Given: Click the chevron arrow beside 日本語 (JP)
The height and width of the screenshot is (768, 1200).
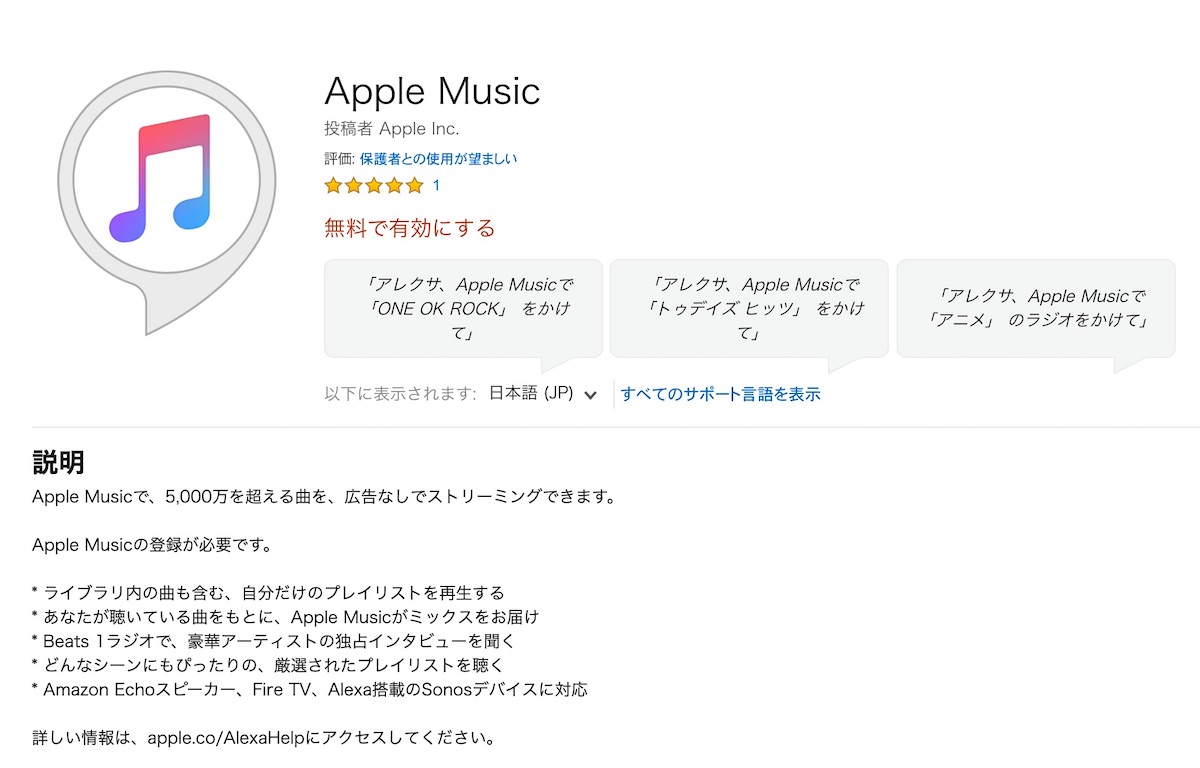Looking at the screenshot, I should 590,395.
